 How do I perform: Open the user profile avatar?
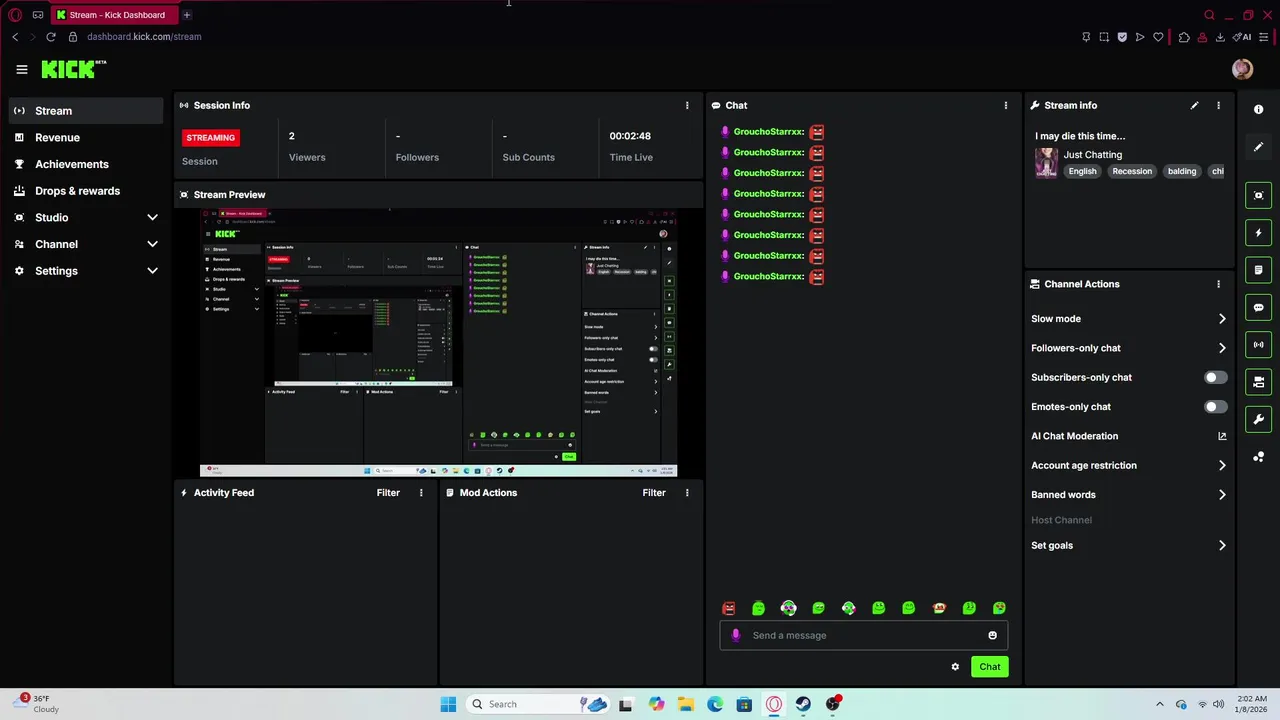1242,69
